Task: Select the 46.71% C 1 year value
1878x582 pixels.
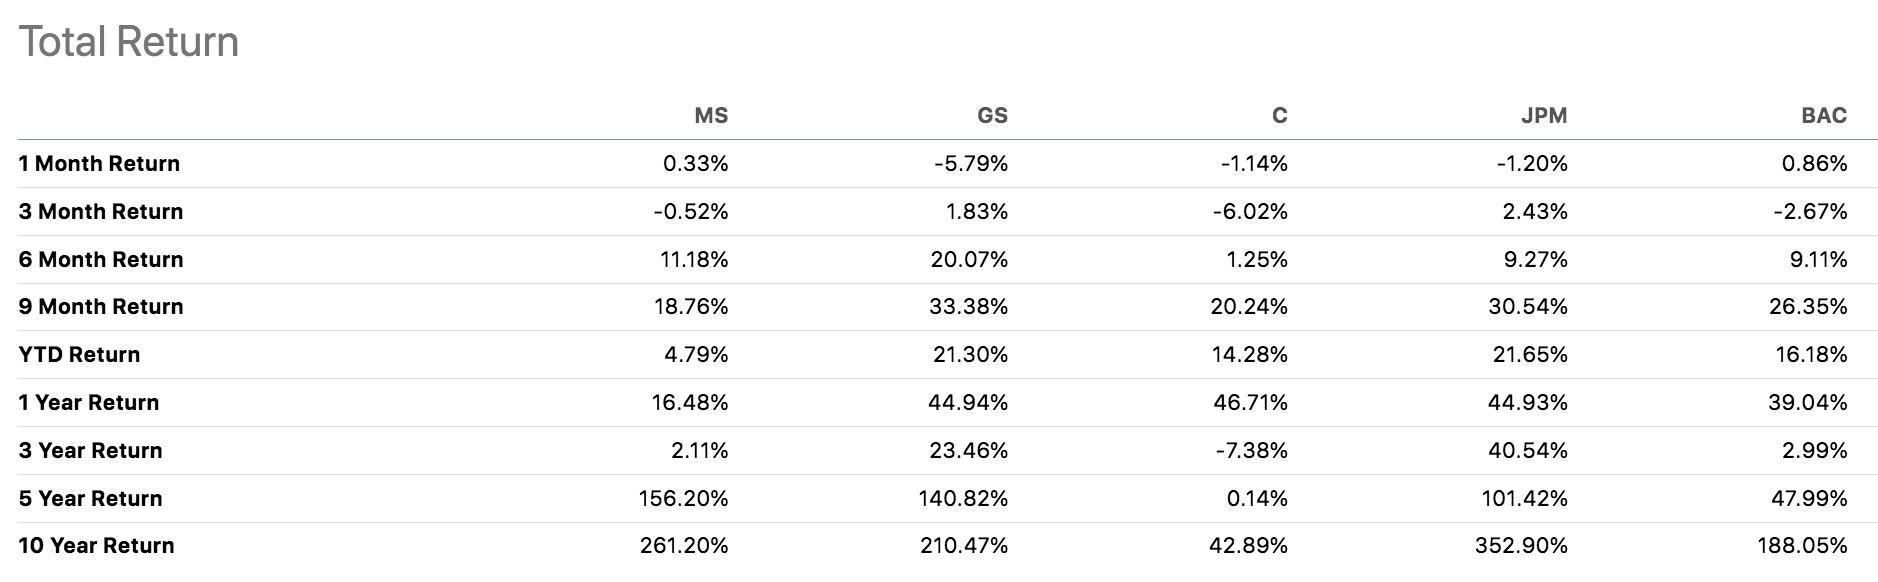Action: click(x=1249, y=403)
